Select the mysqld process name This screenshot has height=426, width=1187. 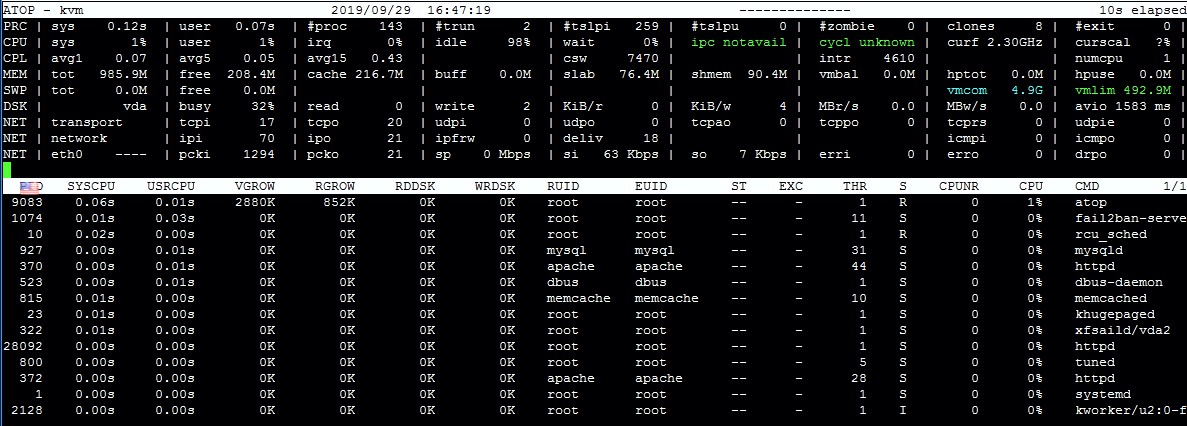(1097, 251)
